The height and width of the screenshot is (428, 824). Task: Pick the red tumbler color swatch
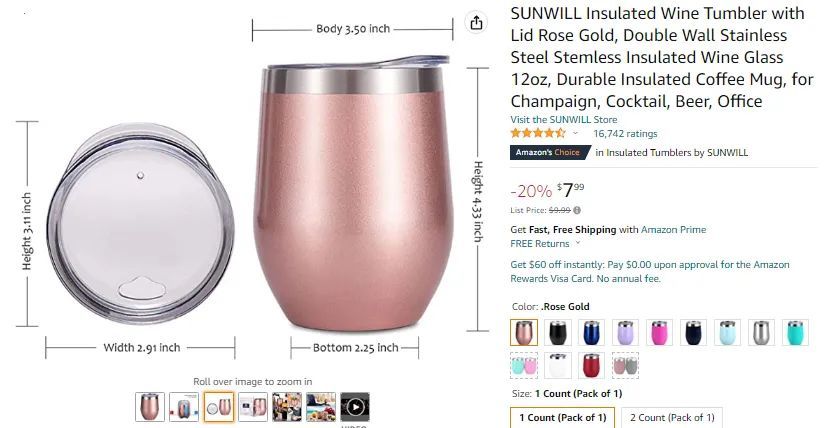click(591, 365)
